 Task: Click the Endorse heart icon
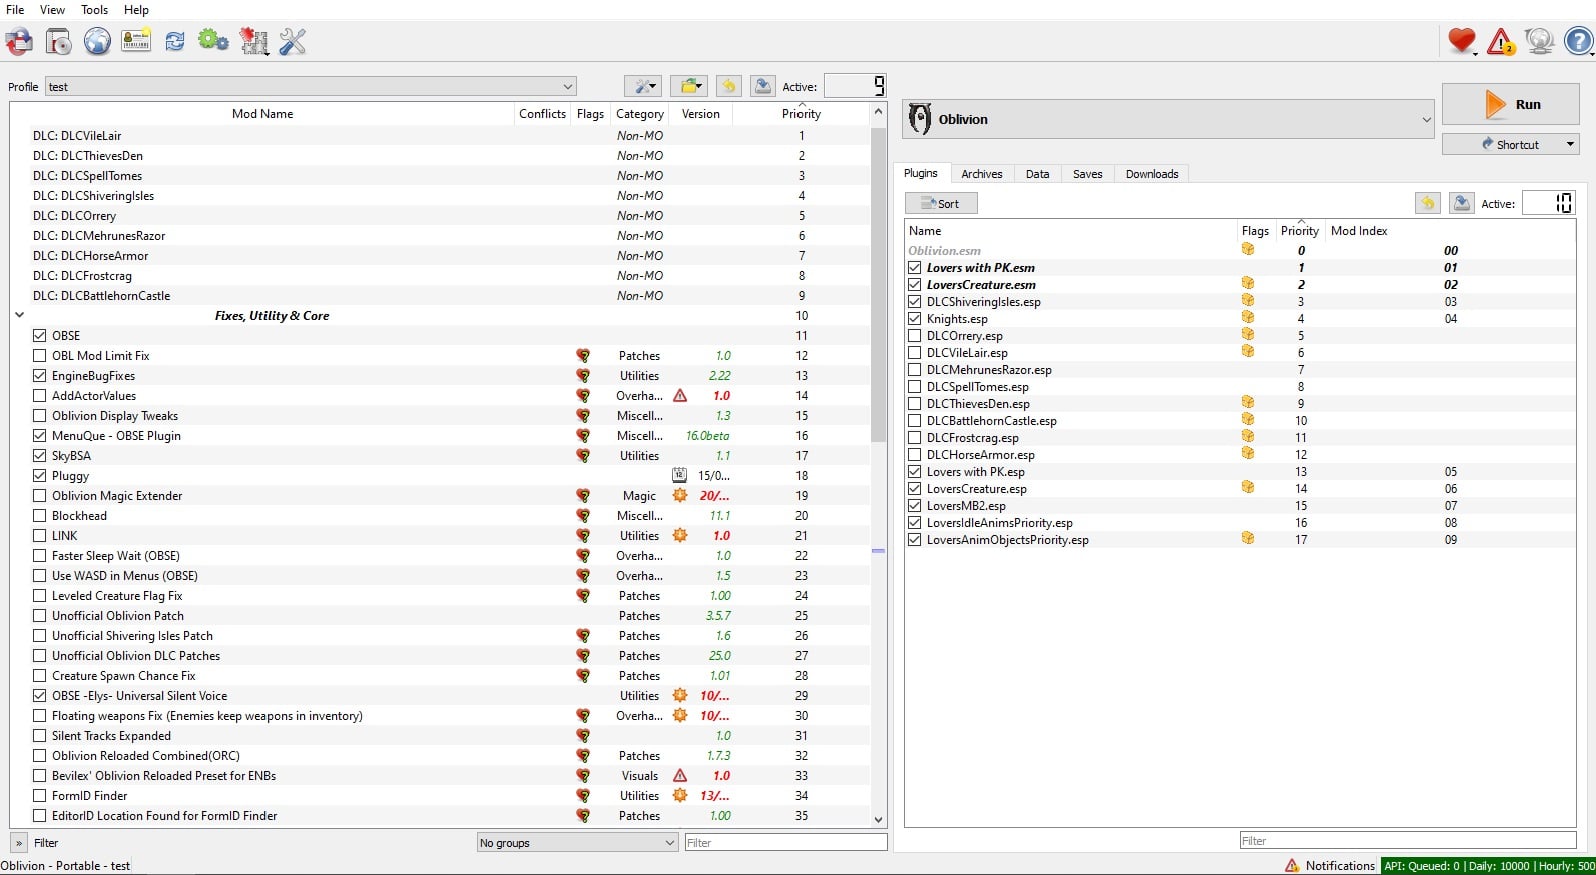(1462, 41)
